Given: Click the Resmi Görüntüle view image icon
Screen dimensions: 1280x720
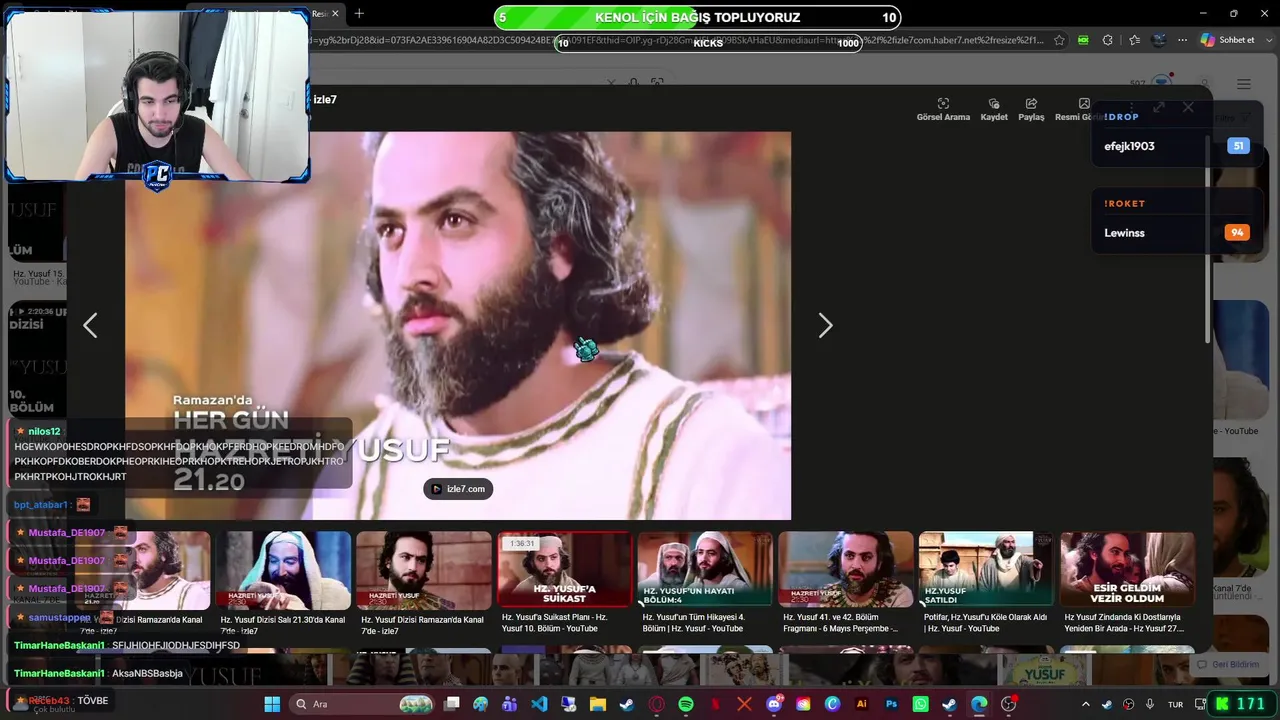Looking at the screenshot, I should click(x=1084, y=104).
